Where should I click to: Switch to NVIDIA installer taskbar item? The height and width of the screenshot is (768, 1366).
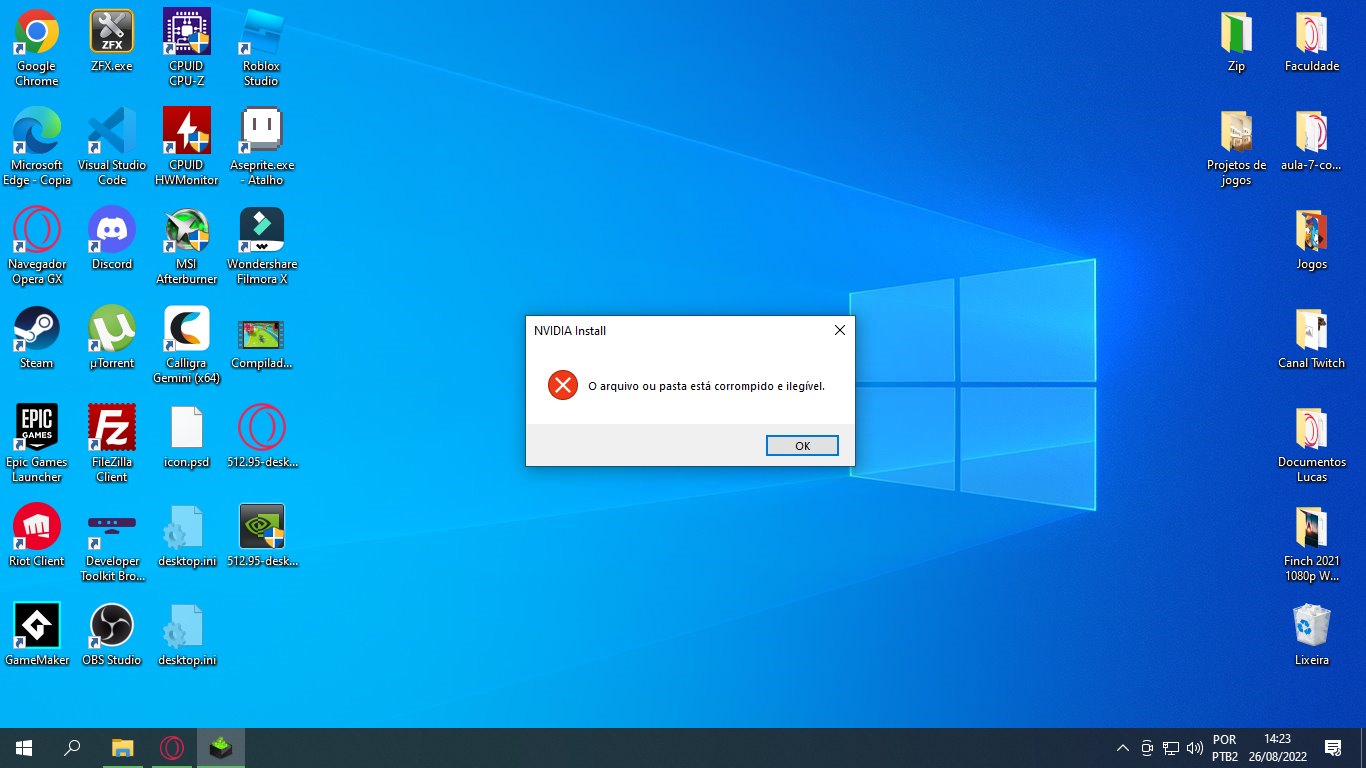click(221, 748)
